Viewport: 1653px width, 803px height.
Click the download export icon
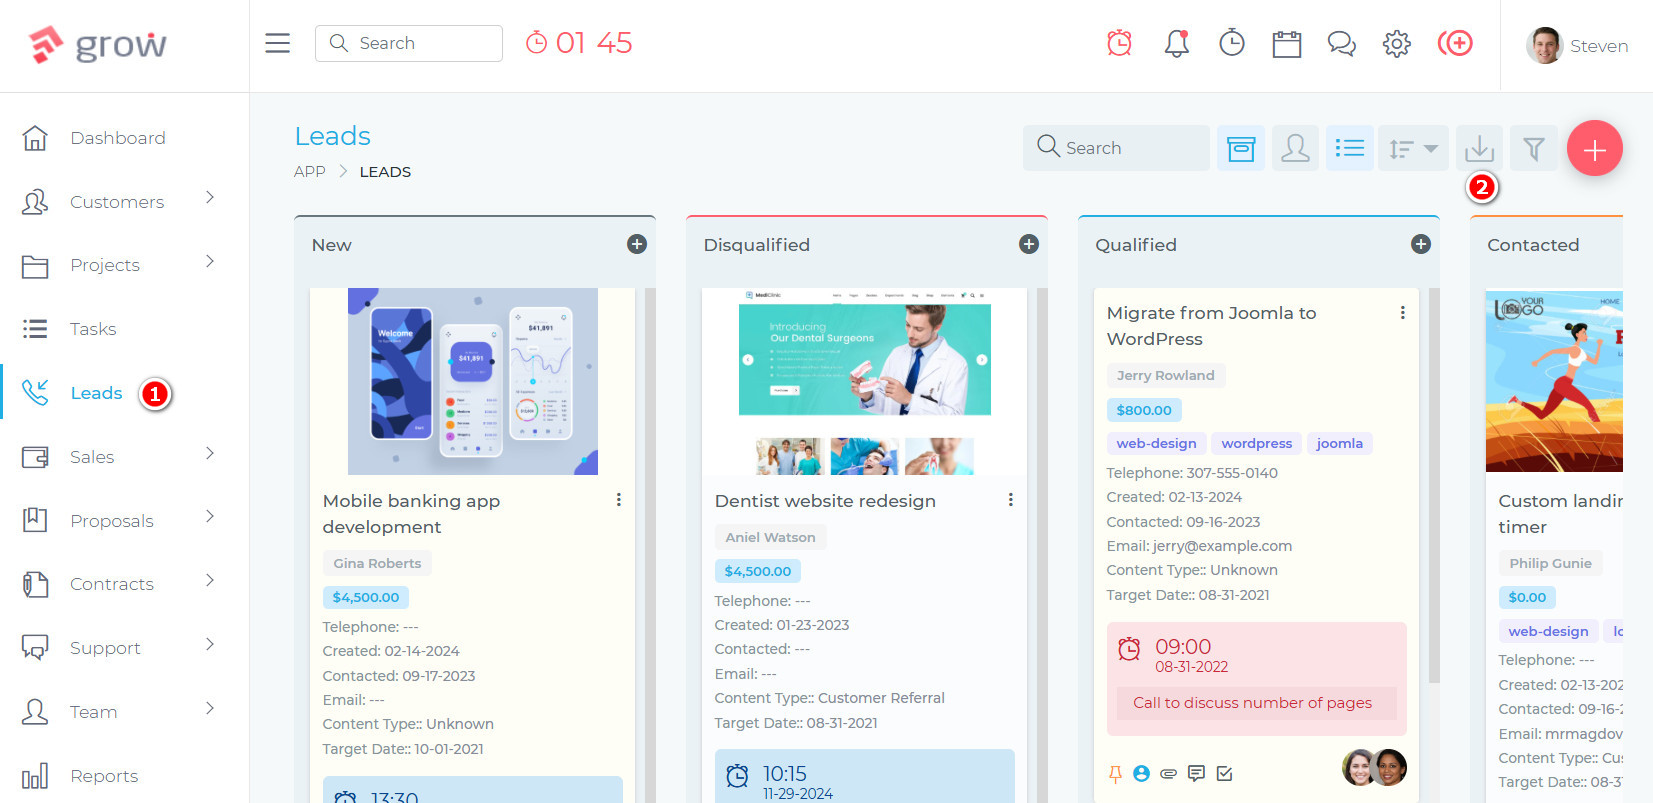click(x=1479, y=148)
